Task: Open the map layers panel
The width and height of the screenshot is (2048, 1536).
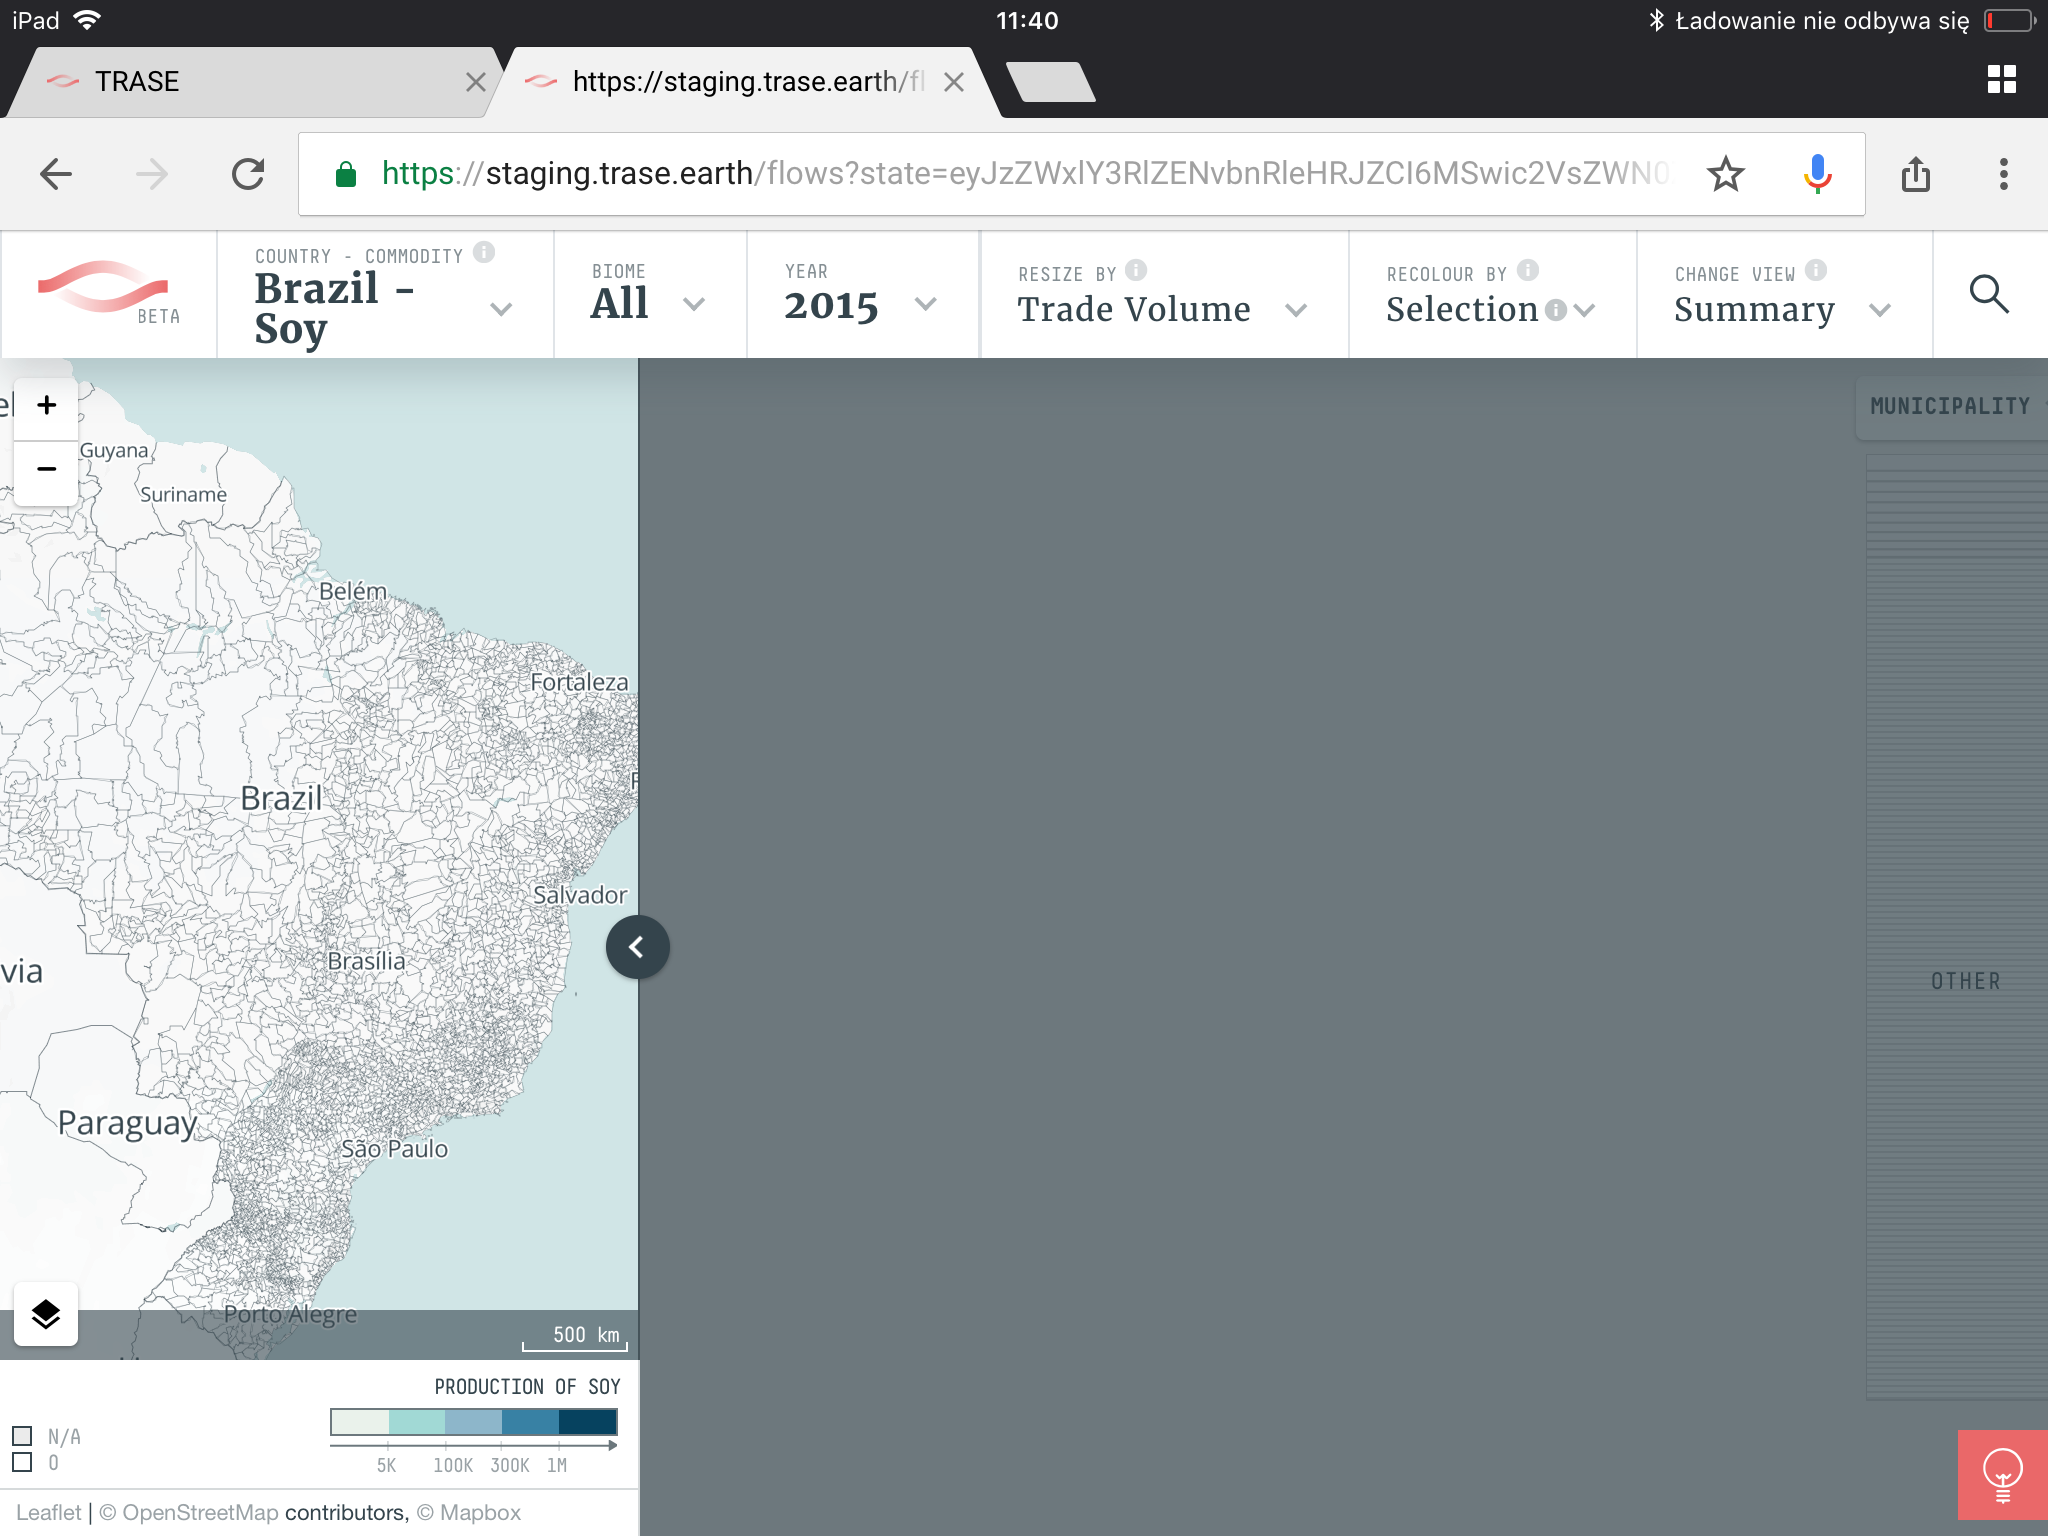Action: (46, 1314)
